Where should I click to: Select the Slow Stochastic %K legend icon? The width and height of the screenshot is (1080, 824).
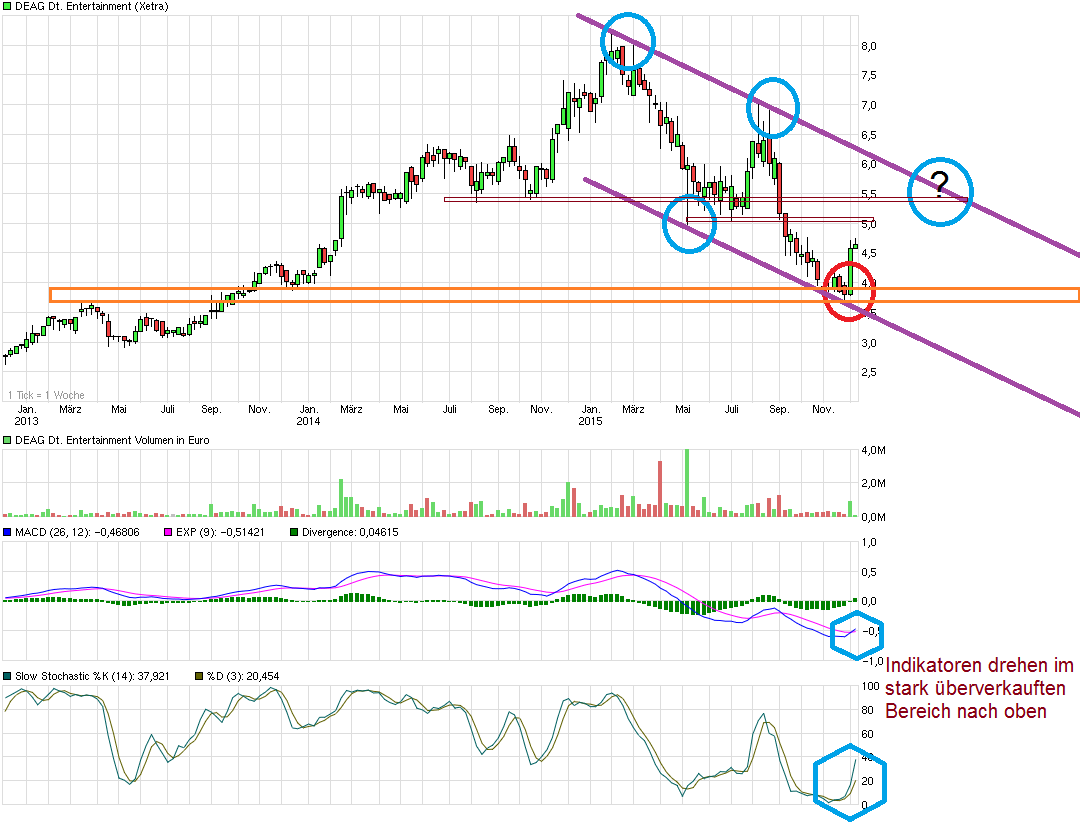pyautogui.click(x=8, y=676)
